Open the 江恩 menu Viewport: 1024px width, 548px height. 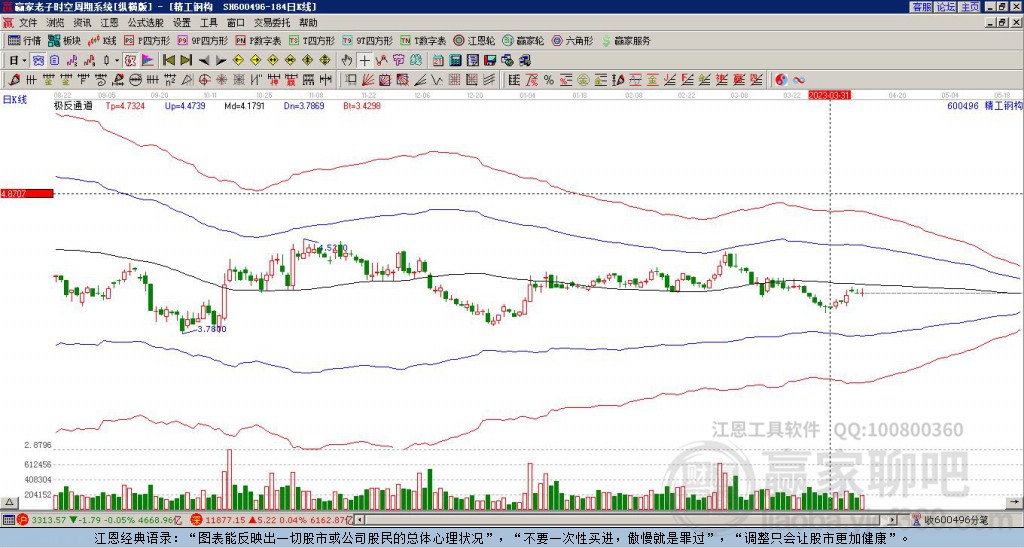click(x=109, y=22)
